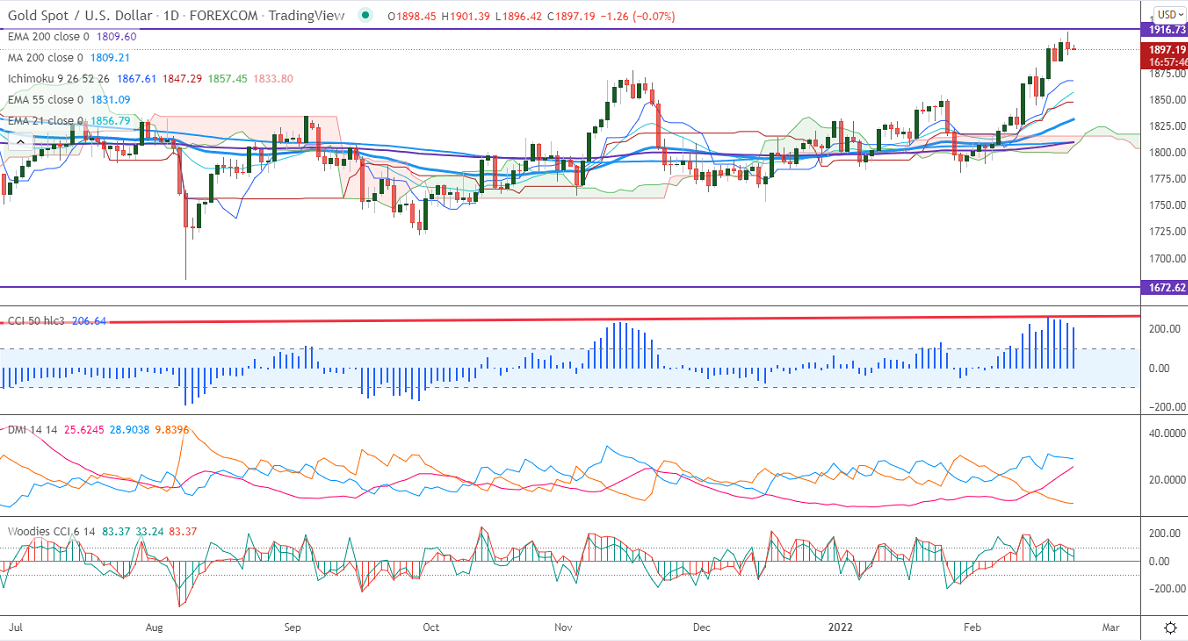1188x641 pixels.
Task: Click the Dec label on the time axis
Action: pyautogui.click(x=702, y=627)
